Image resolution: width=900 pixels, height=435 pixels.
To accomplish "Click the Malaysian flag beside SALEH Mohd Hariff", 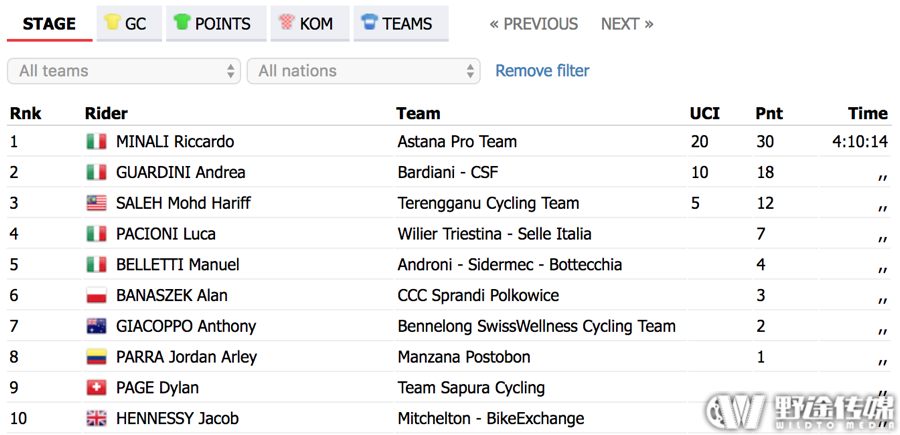I will pyautogui.click(x=96, y=203).
